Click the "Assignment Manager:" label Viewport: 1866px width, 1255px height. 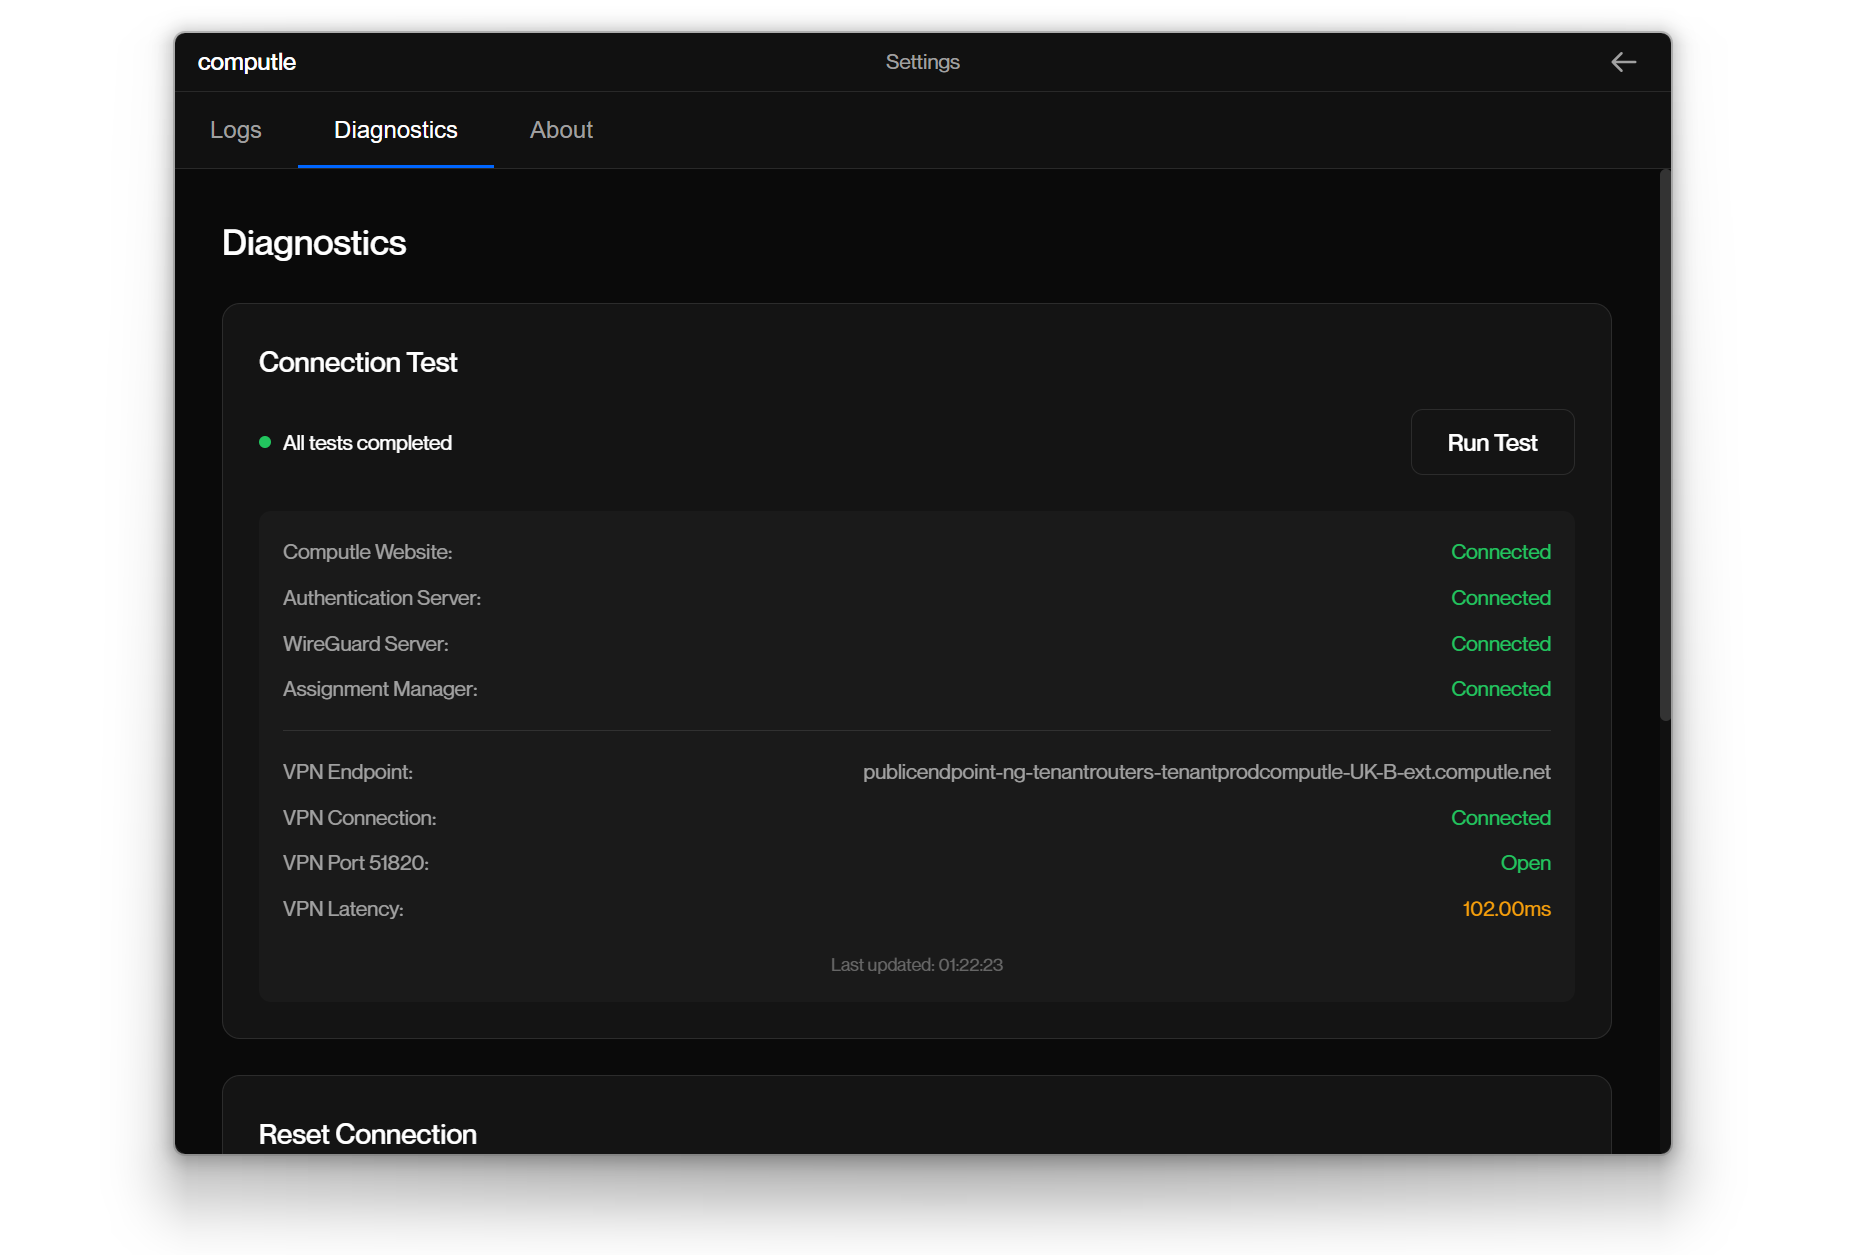[380, 689]
